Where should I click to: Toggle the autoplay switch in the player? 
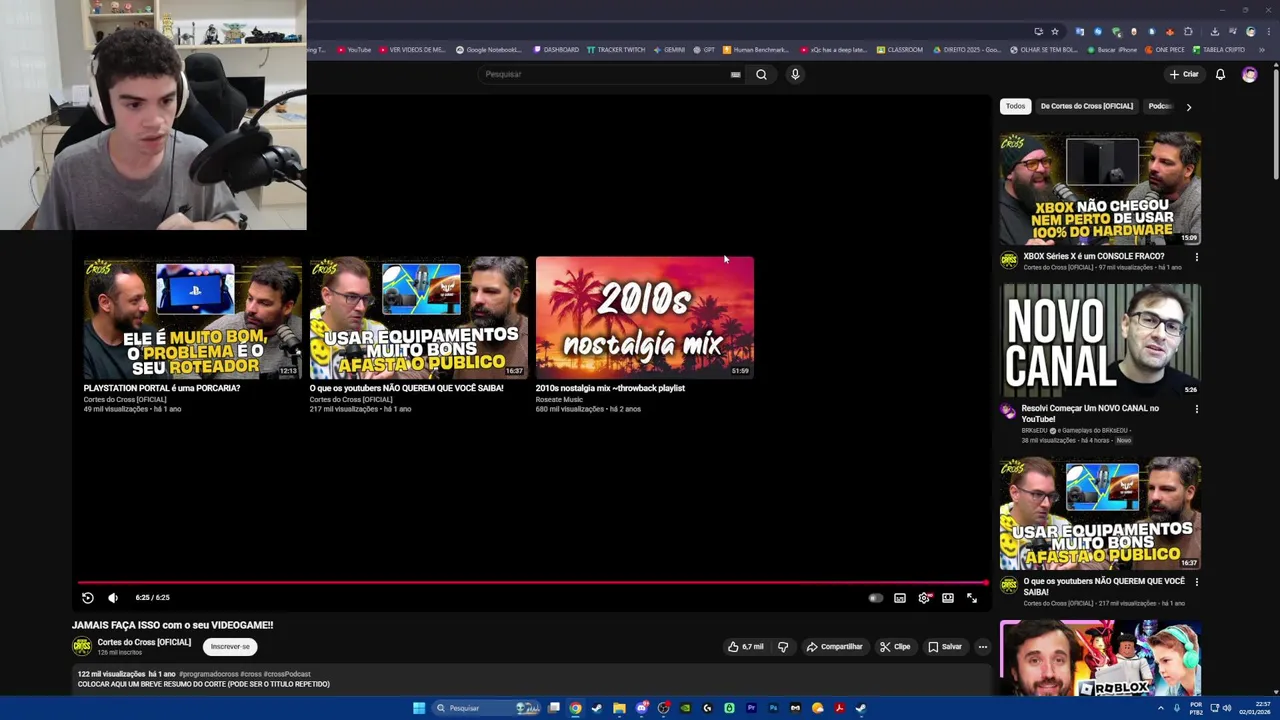tap(875, 598)
